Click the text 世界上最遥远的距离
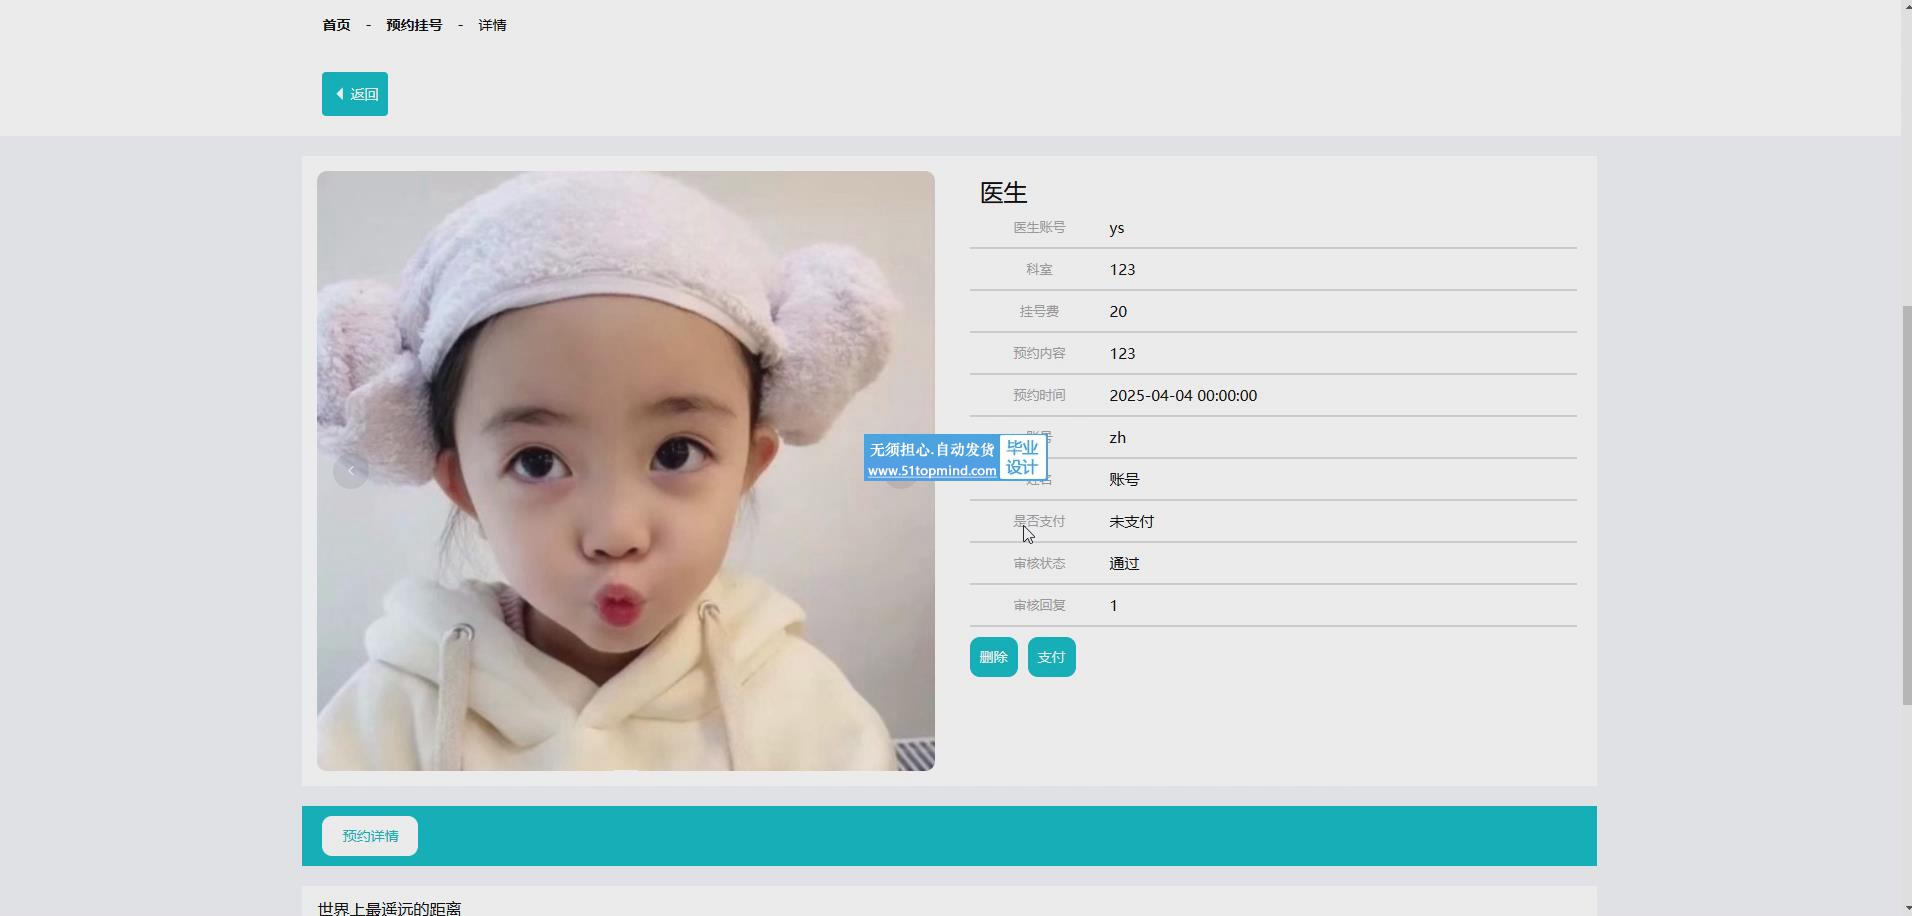1912x916 pixels. click(390, 908)
